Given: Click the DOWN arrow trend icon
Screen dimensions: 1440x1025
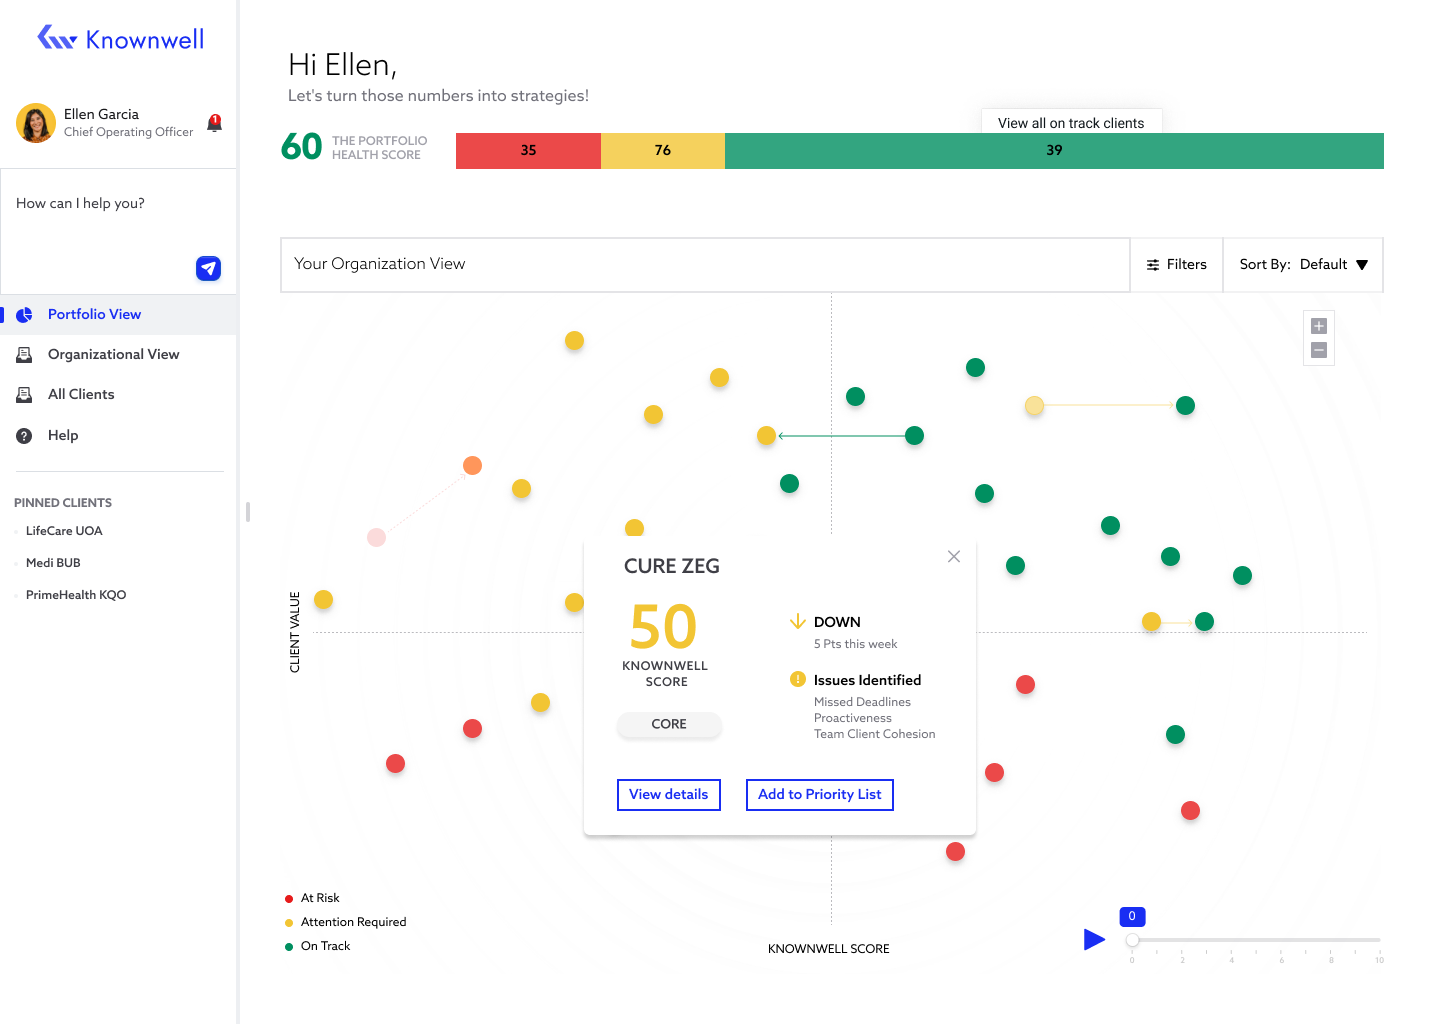Looking at the screenshot, I should coord(798,621).
